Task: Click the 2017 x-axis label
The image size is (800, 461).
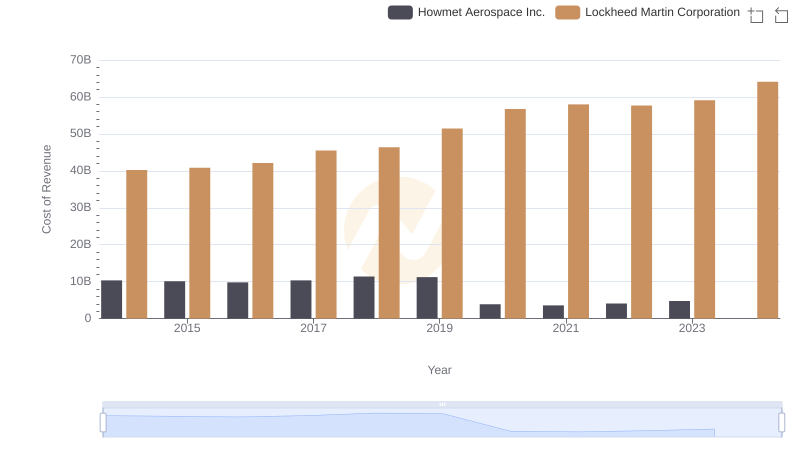Action: tap(313, 328)
